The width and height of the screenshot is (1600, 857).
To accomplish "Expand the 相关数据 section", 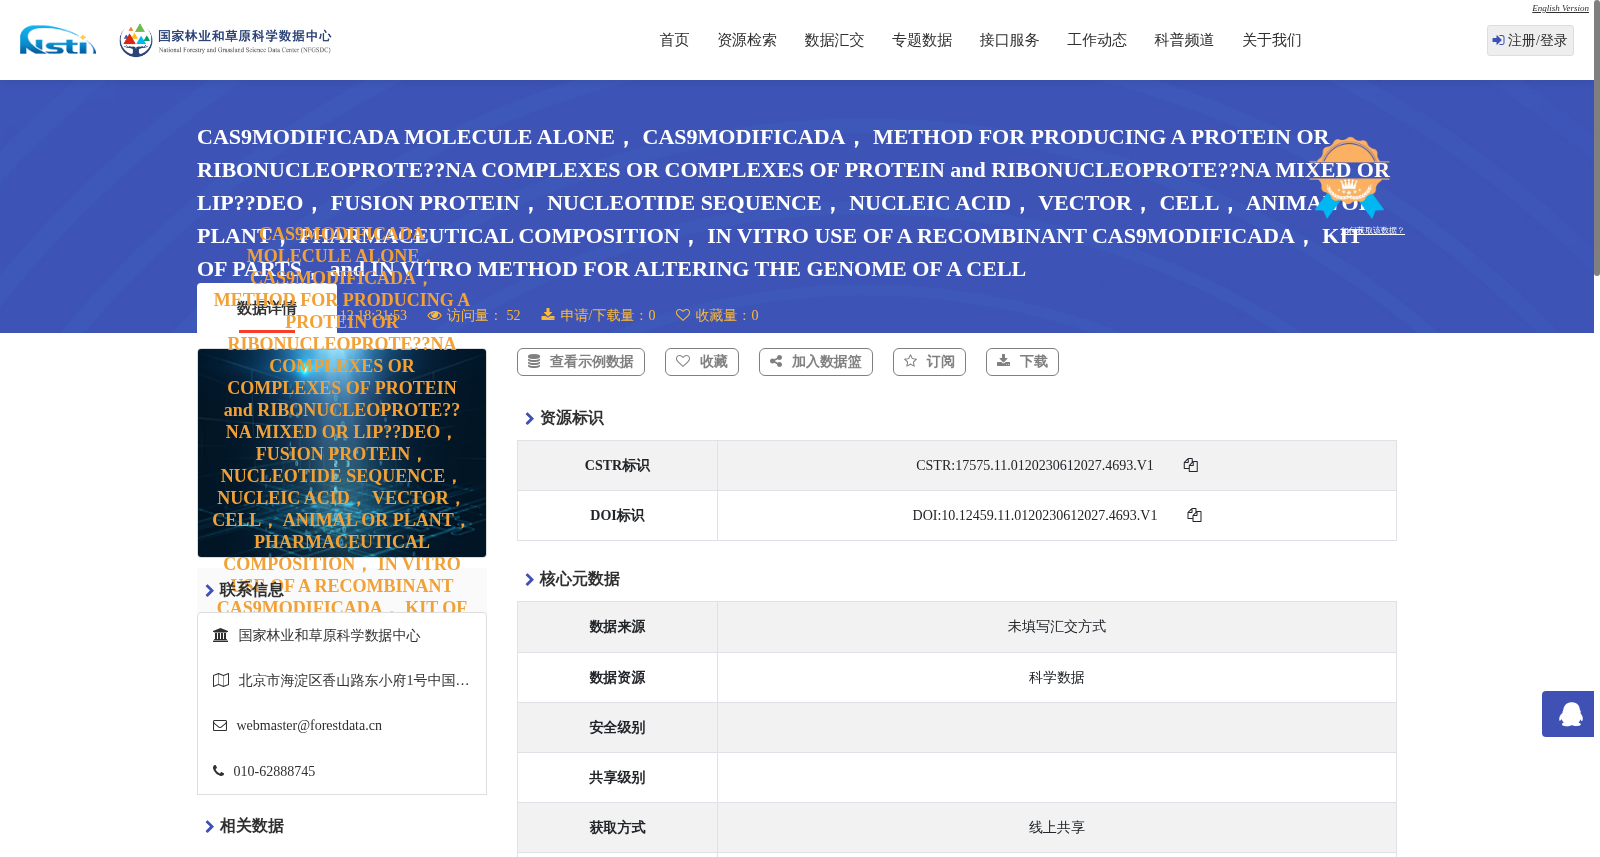I will click(x=244, y=826).
